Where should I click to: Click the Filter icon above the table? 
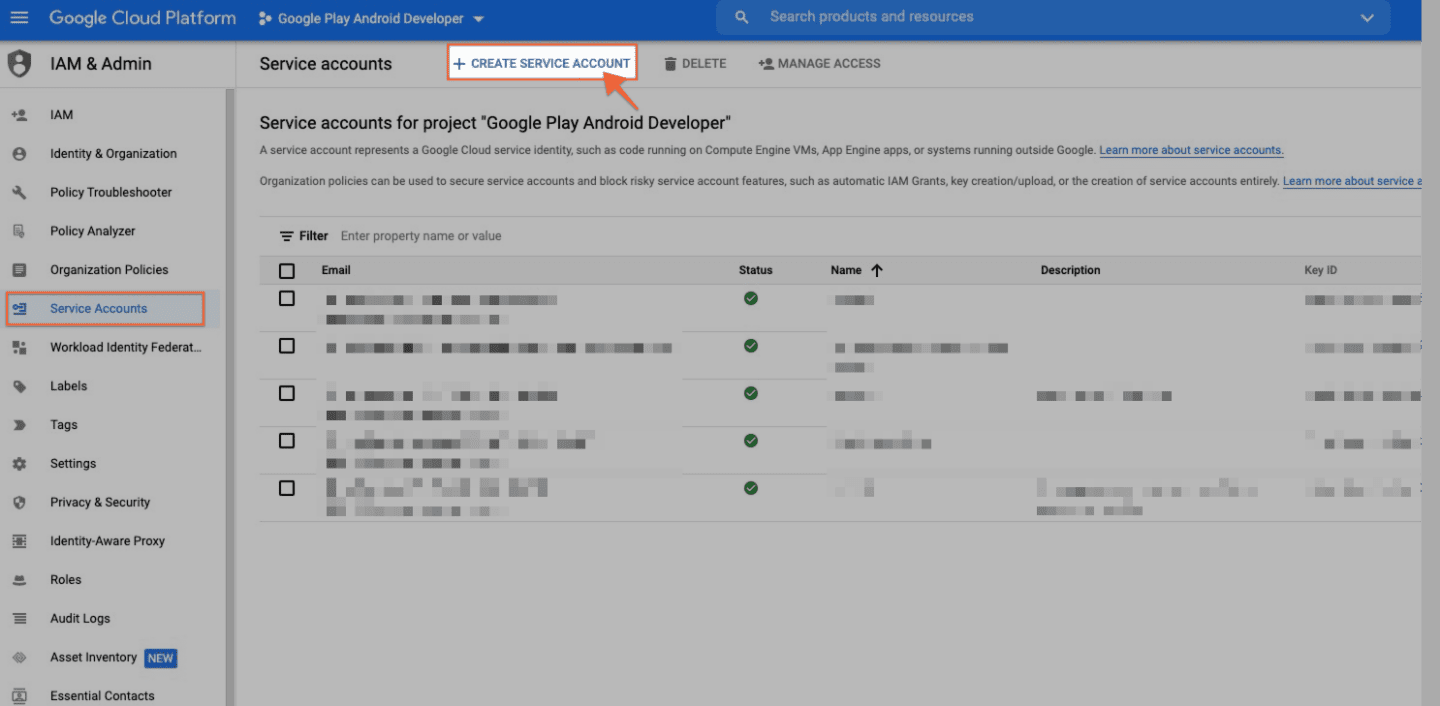[286, 236]
